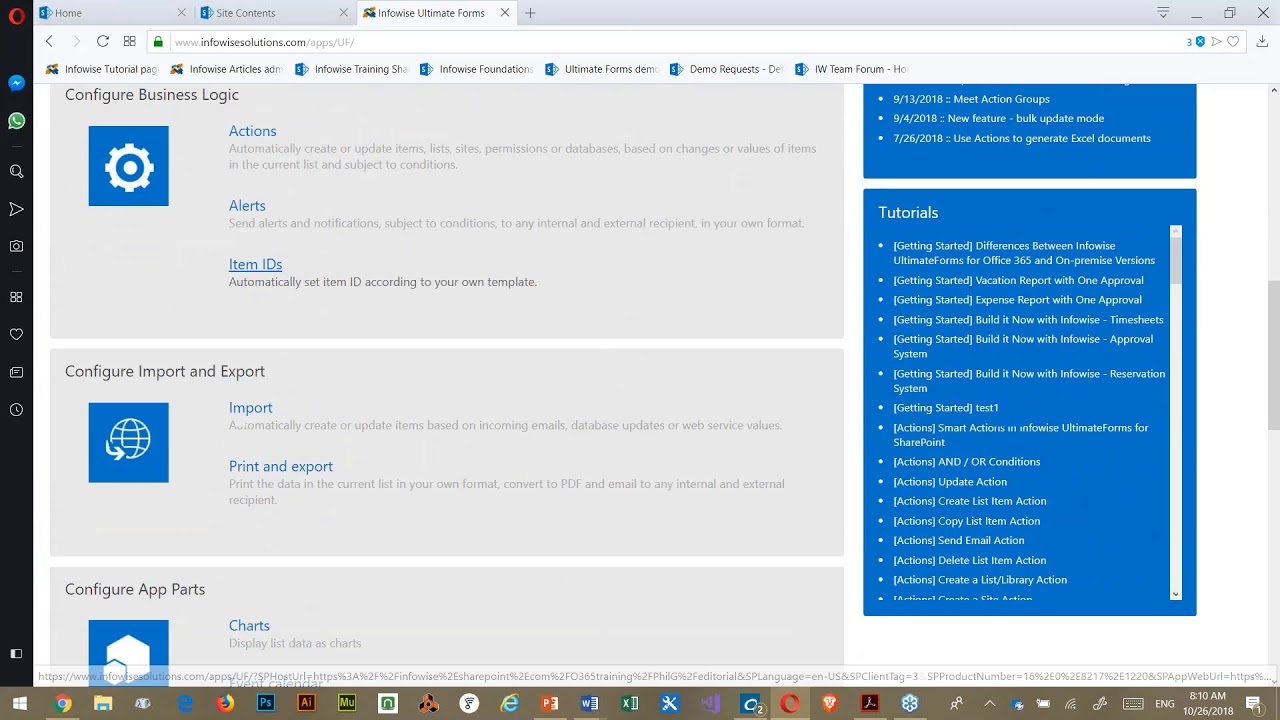1280x720 pixels.
Task: Open Infowise Articles admin bookmark
Action: click(227, 69)
